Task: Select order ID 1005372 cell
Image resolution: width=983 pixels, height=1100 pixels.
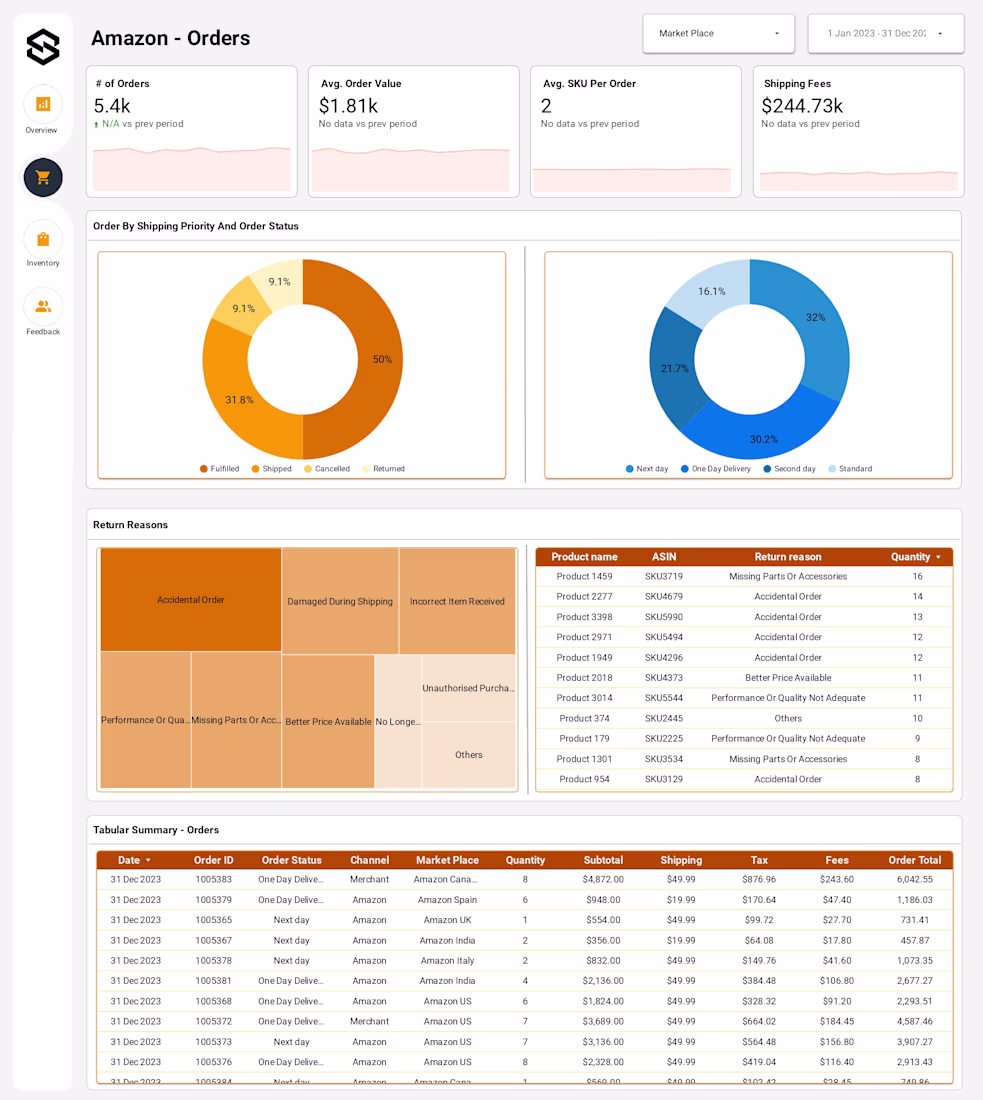Action: 213,1021
